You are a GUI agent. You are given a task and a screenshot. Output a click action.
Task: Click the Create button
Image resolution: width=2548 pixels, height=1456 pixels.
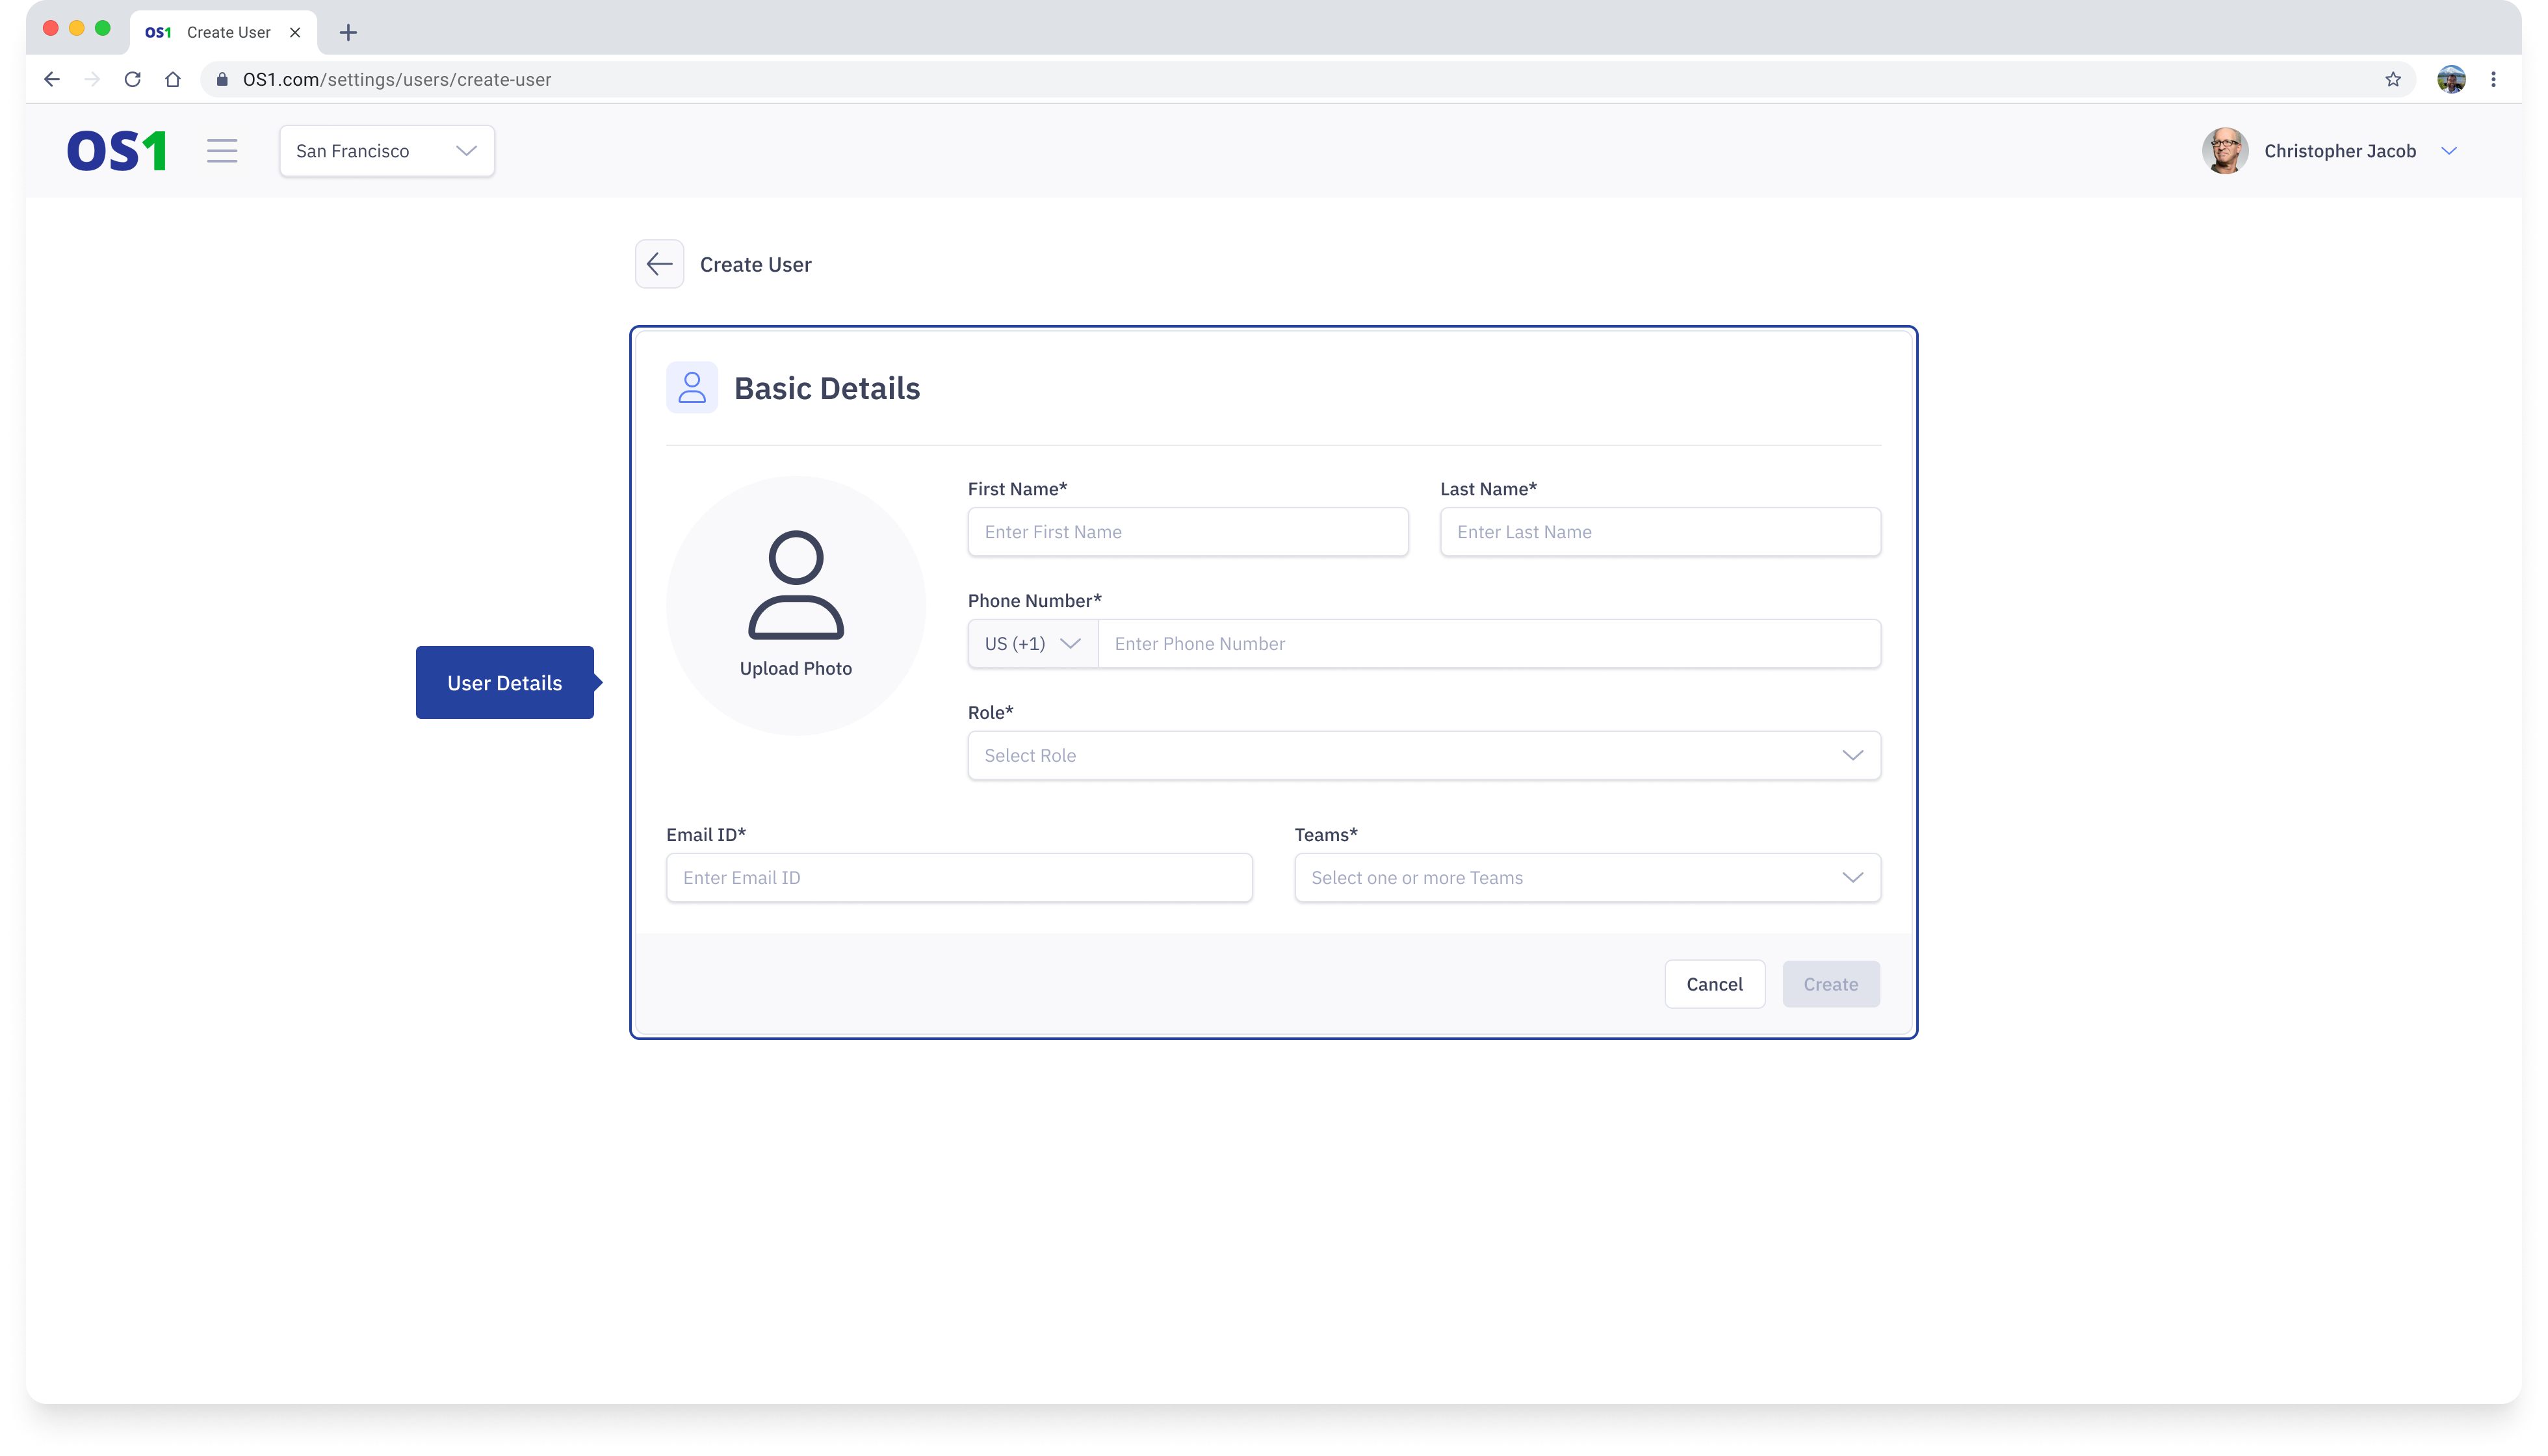(1830, 984)
